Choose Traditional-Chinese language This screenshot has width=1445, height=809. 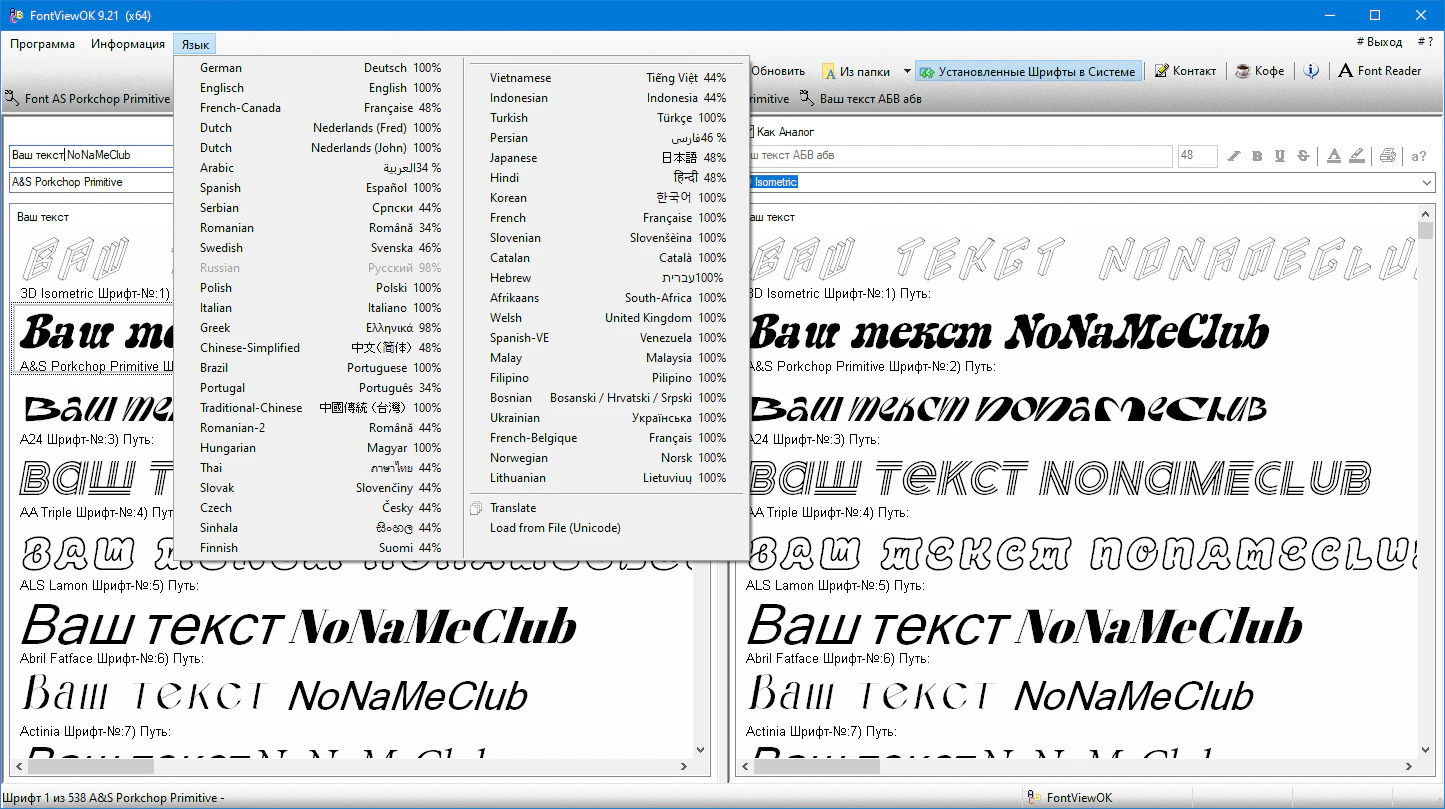(x=318, y=408)
